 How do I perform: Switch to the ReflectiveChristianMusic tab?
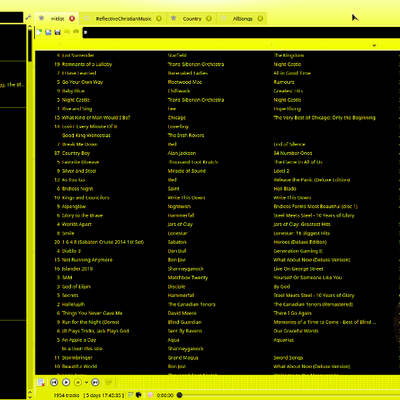124,19
